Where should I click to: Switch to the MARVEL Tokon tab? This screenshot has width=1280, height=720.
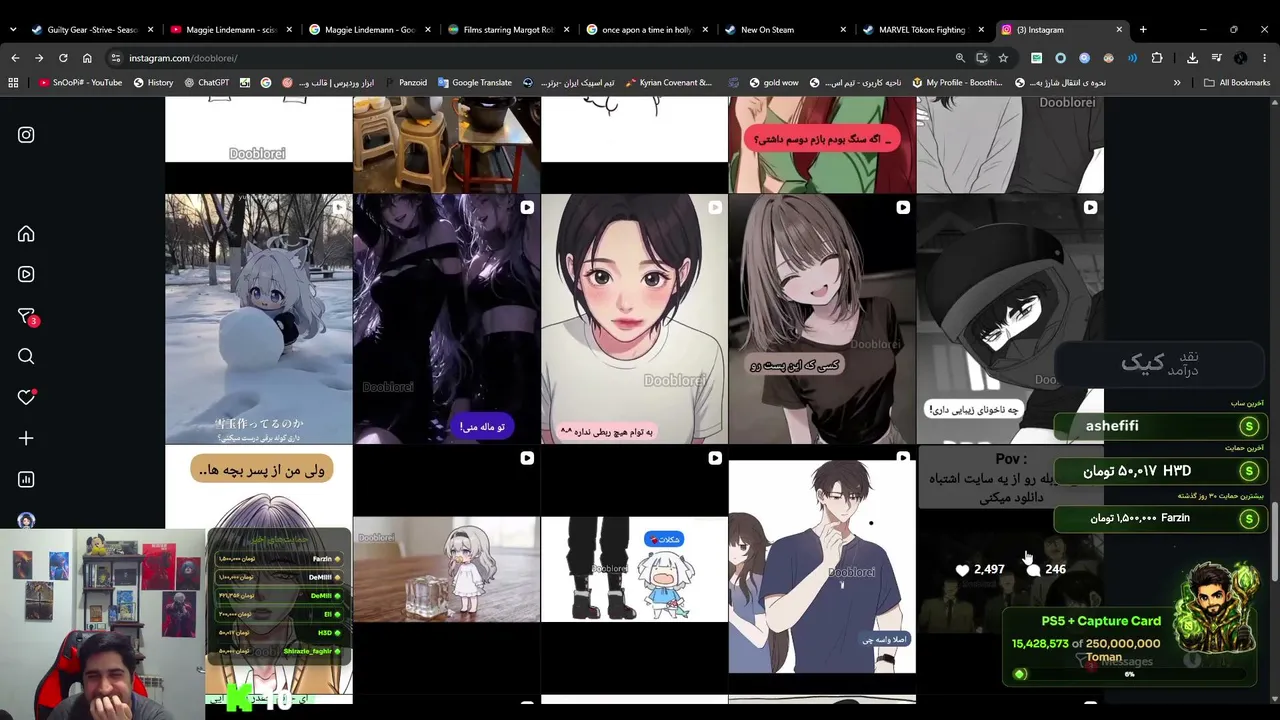[x=923, y=30]
